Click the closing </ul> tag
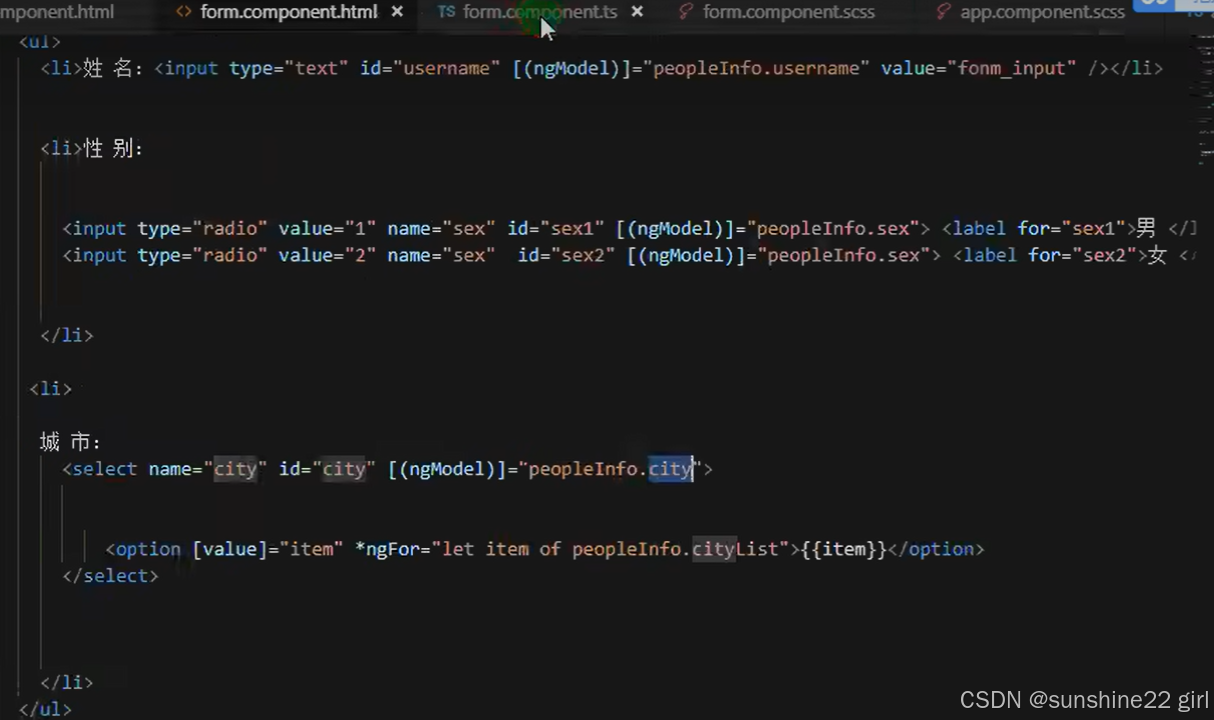Screen dimensions: 1214x720 [45, 709]
